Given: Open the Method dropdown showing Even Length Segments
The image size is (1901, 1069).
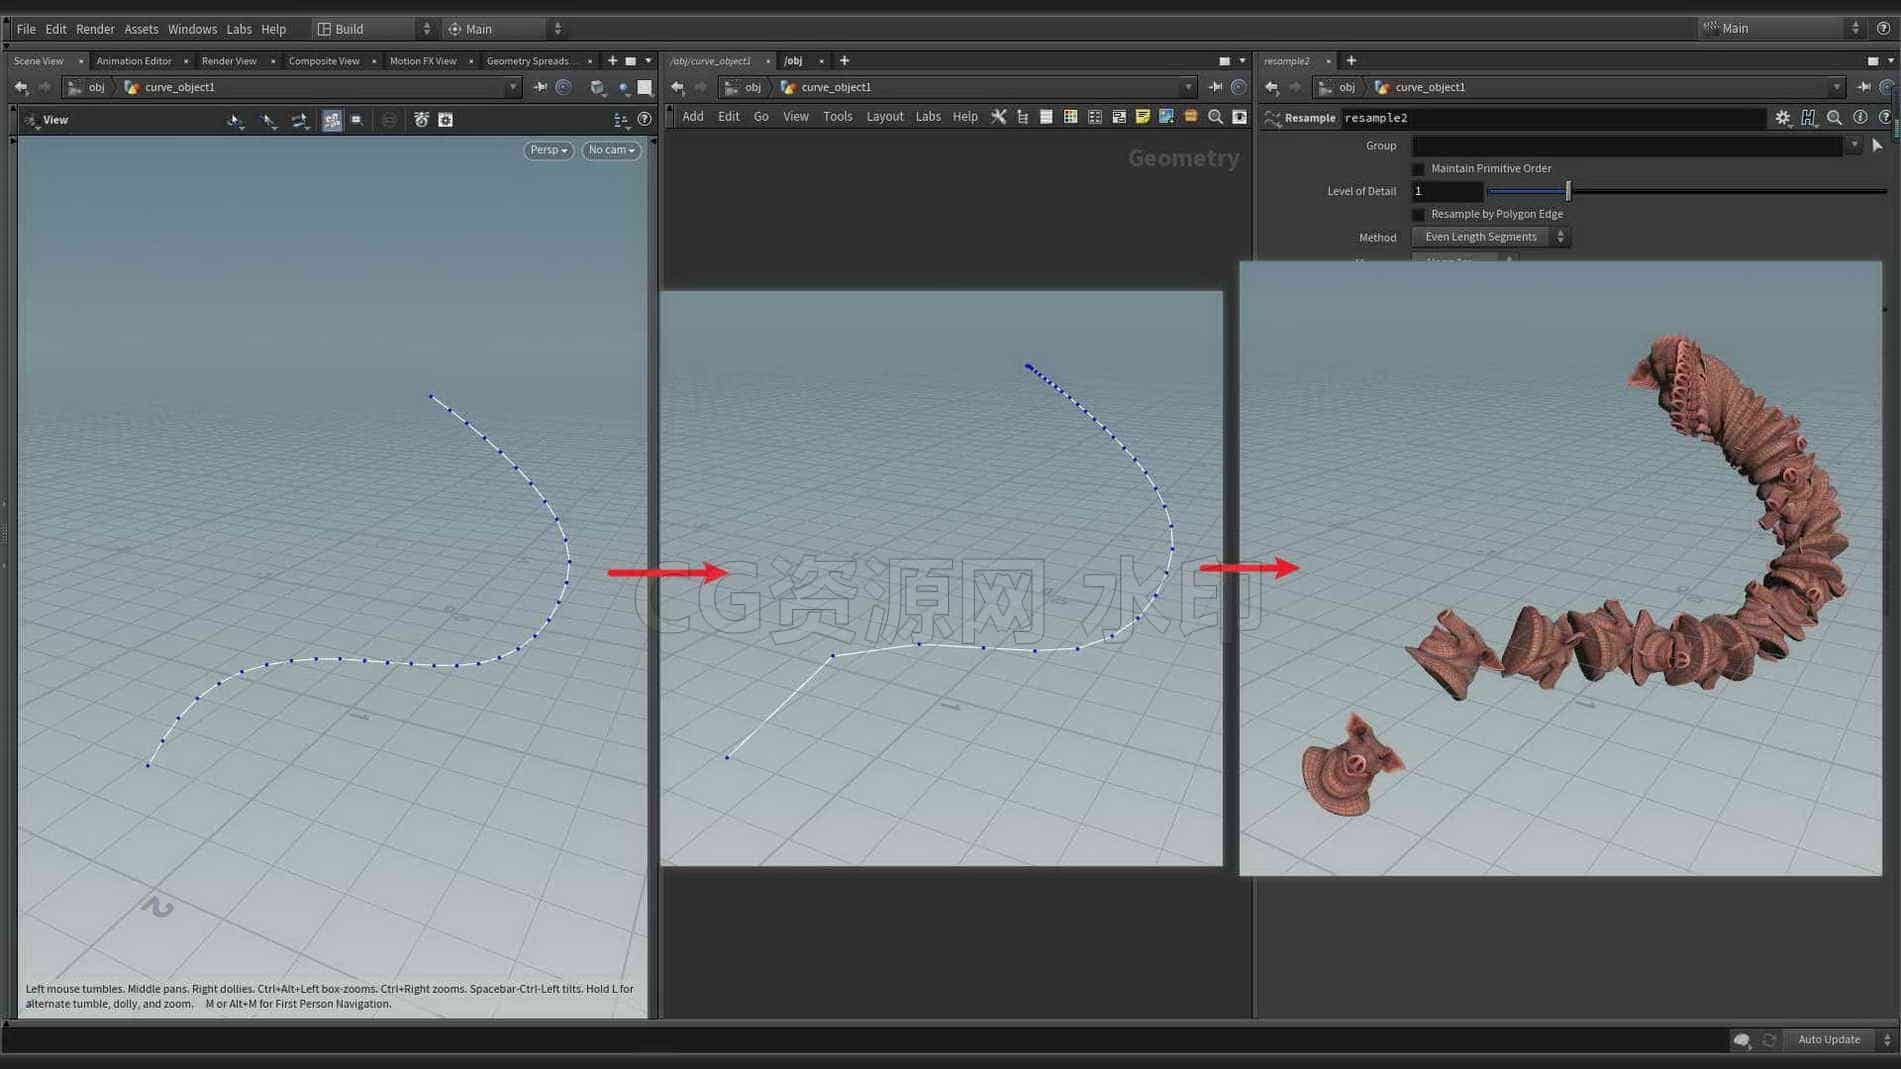Looking at the screenshot, I should [1490, 237].
